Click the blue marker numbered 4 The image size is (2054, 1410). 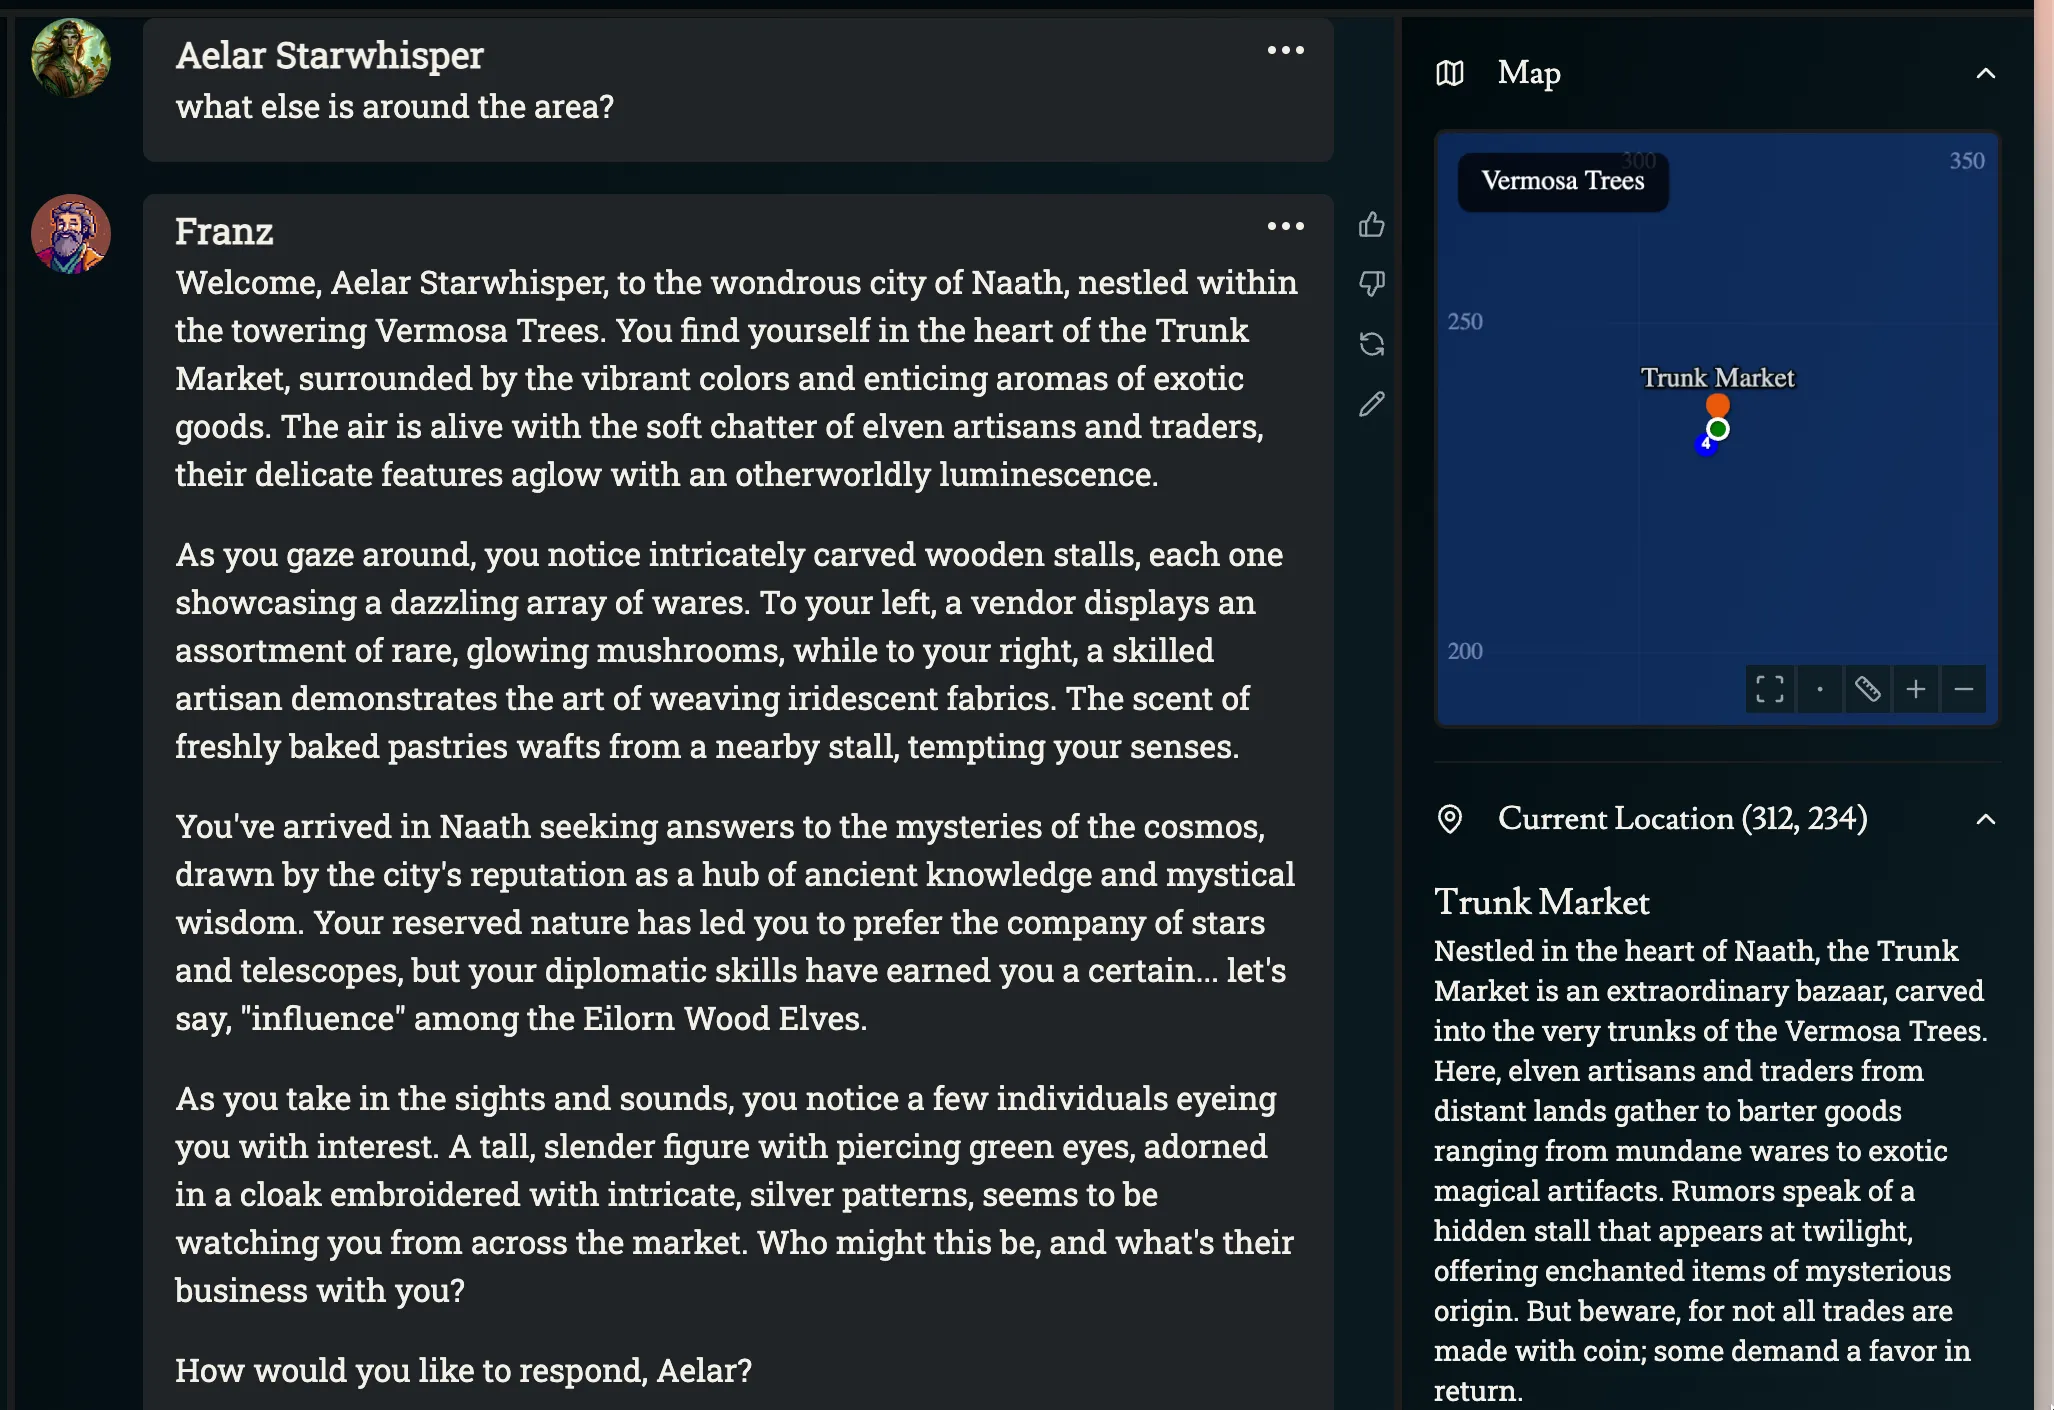click(1705, 445)
